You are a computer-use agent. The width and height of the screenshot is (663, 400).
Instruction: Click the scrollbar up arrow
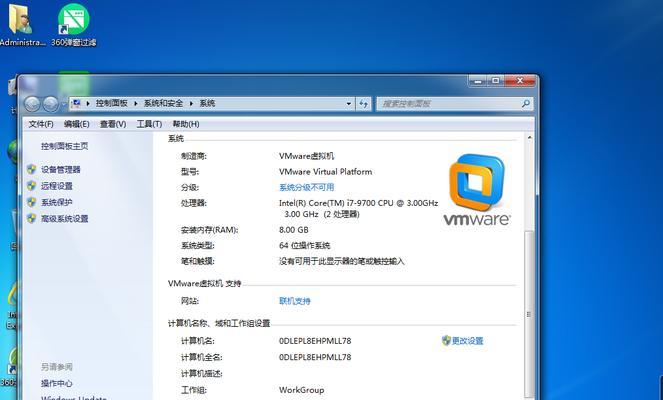click(x=529, y=138)
